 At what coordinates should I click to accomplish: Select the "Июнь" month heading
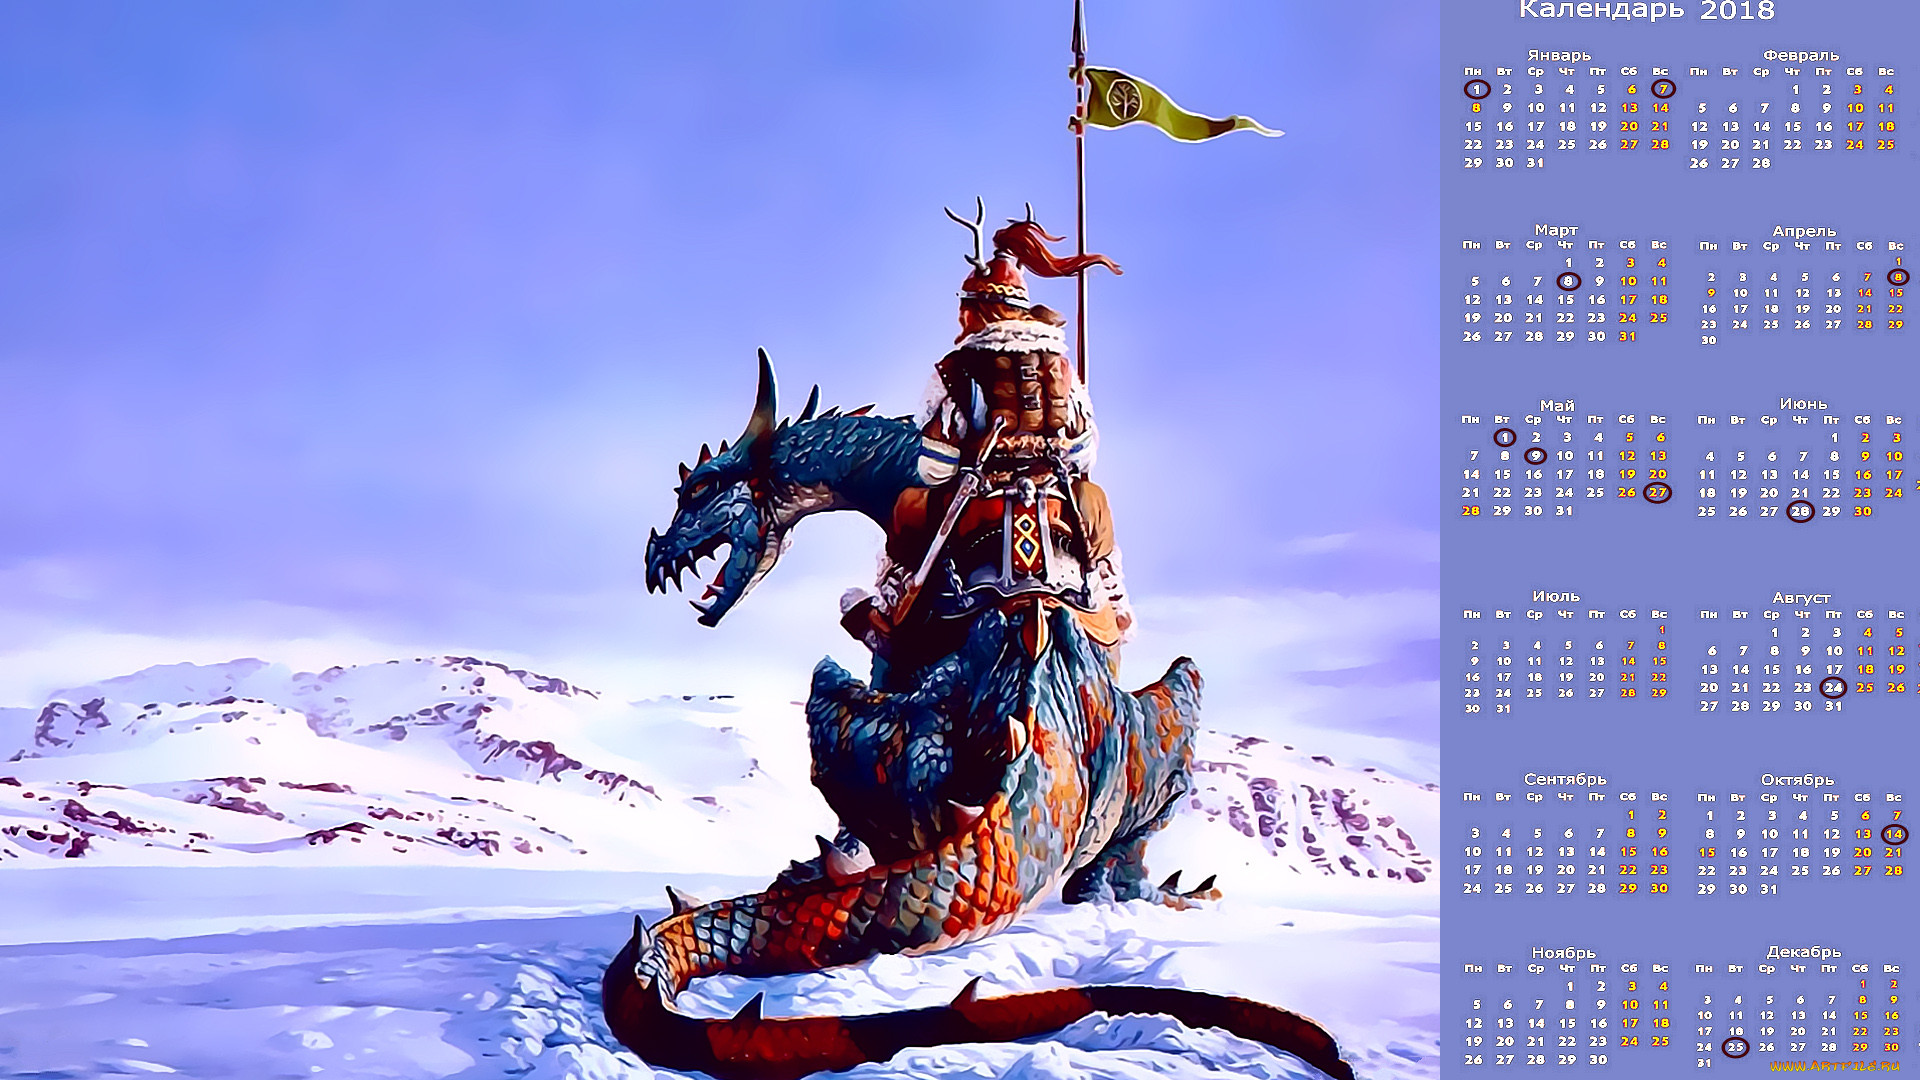pyautogui.click(x=1803, y=404)
